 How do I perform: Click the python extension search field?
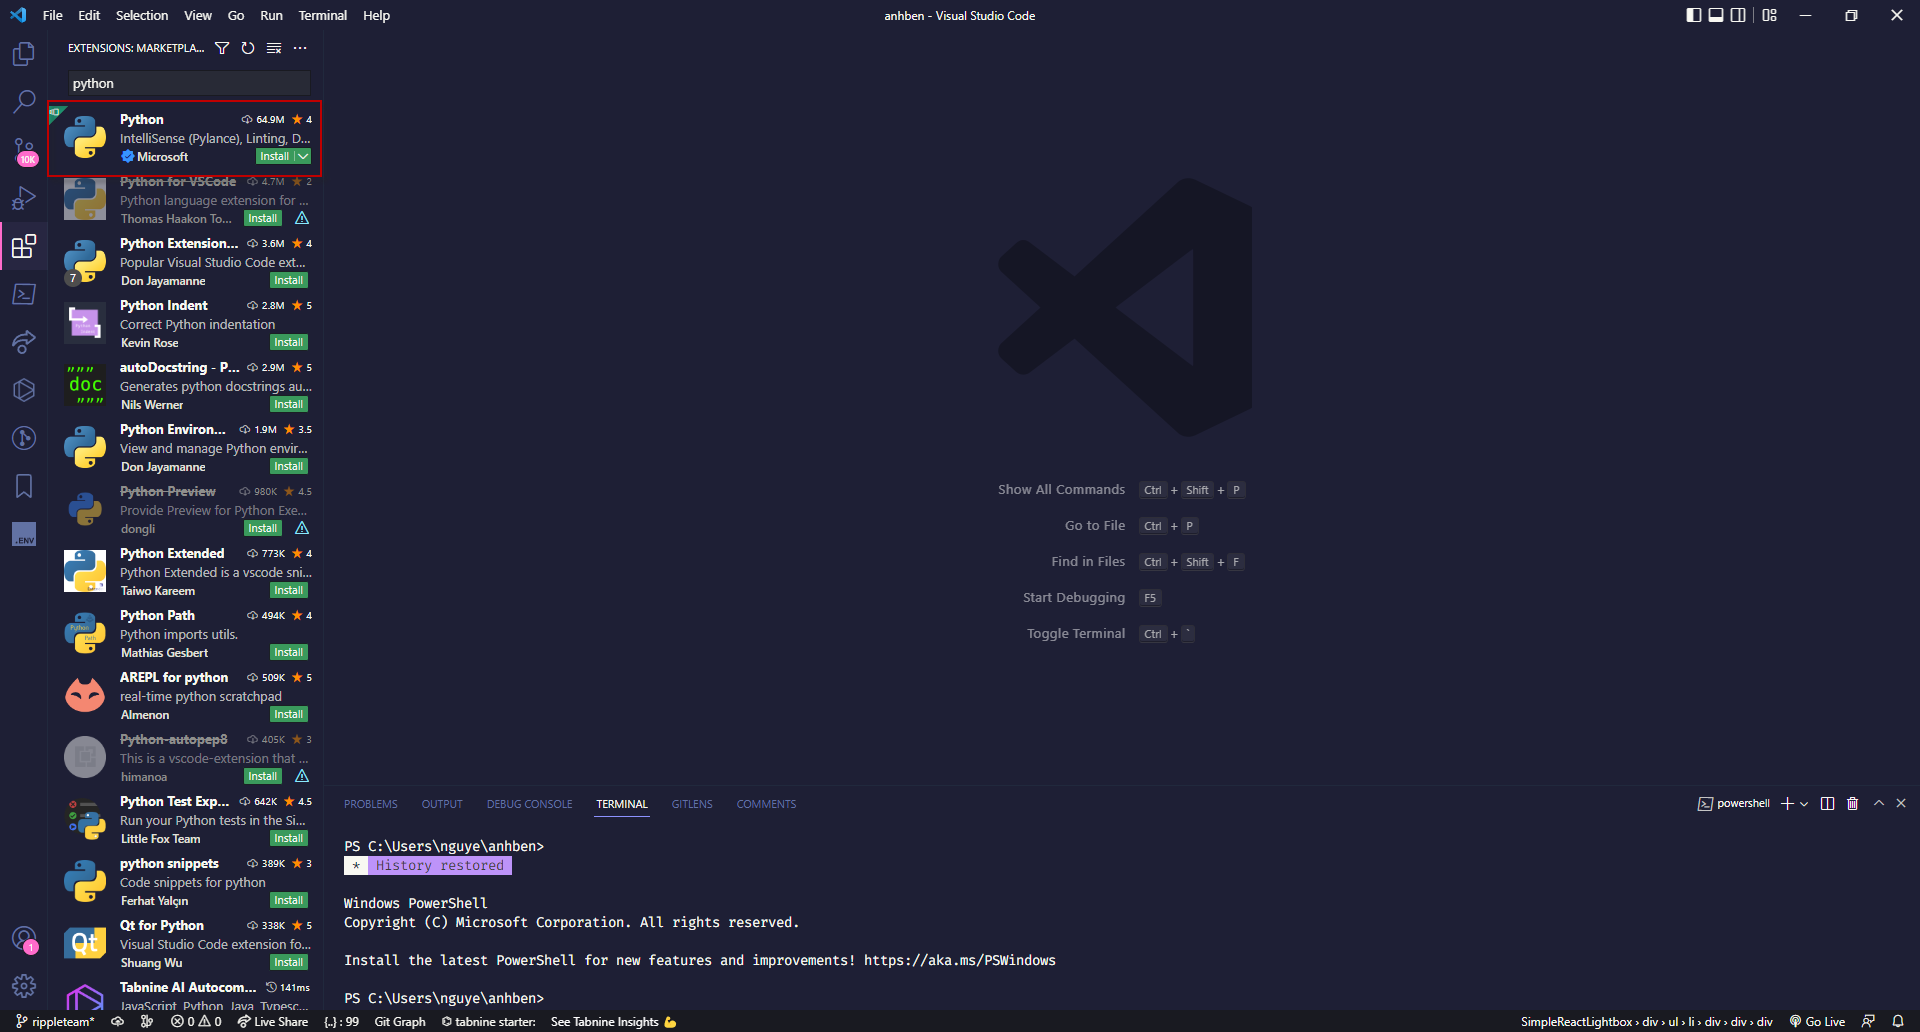click(x=189, y=83)
